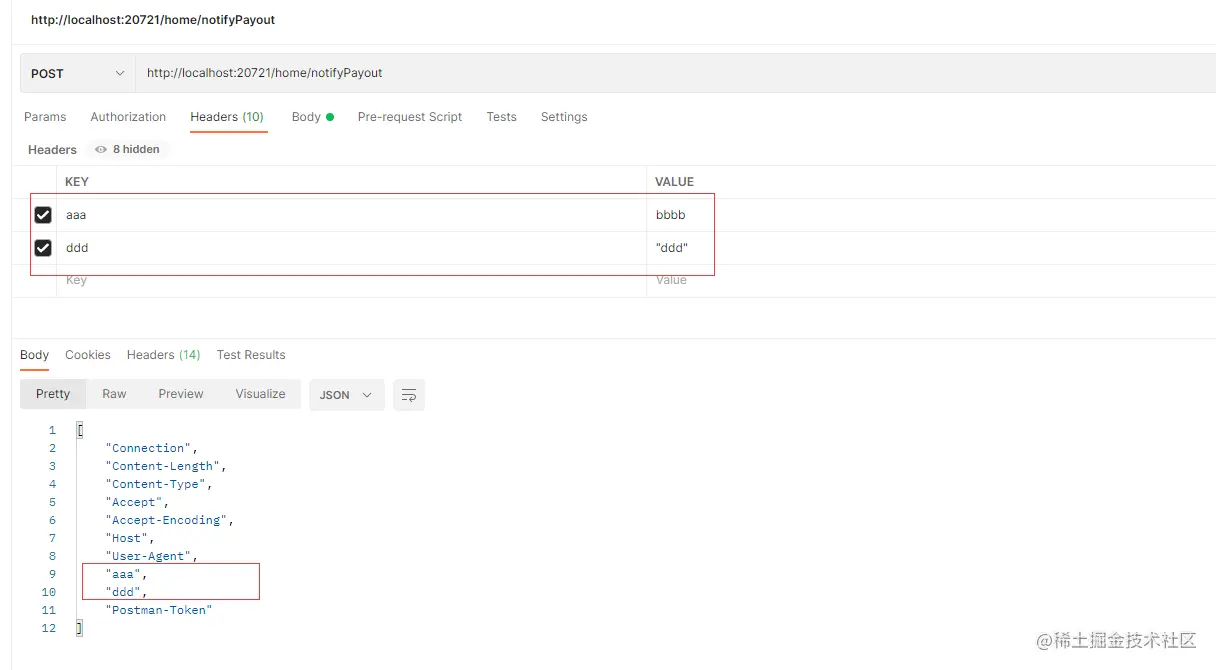Click the "Host" response line
The width and height of the screenshot is (1216, 670).
pyautogui.click(x=130, y=538)
